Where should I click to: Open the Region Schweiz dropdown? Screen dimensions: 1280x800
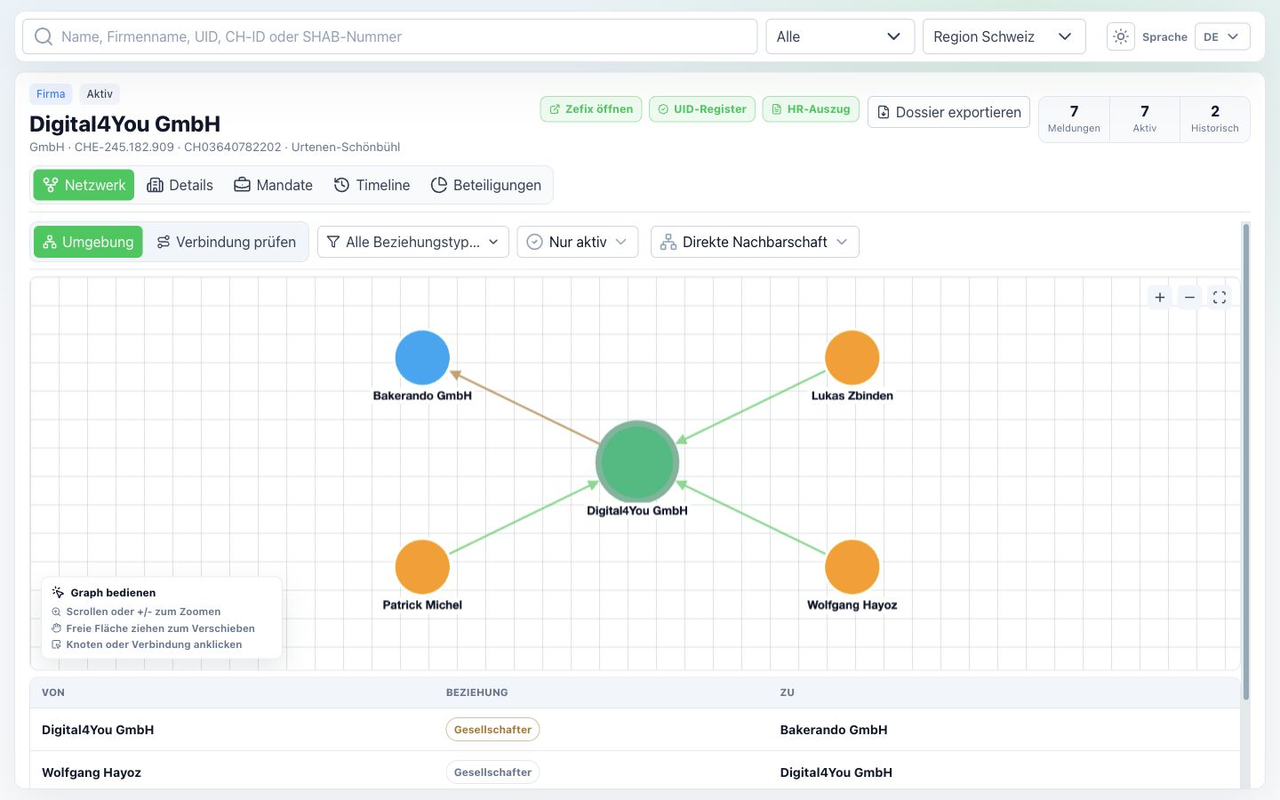click(x=1004, y=37)
